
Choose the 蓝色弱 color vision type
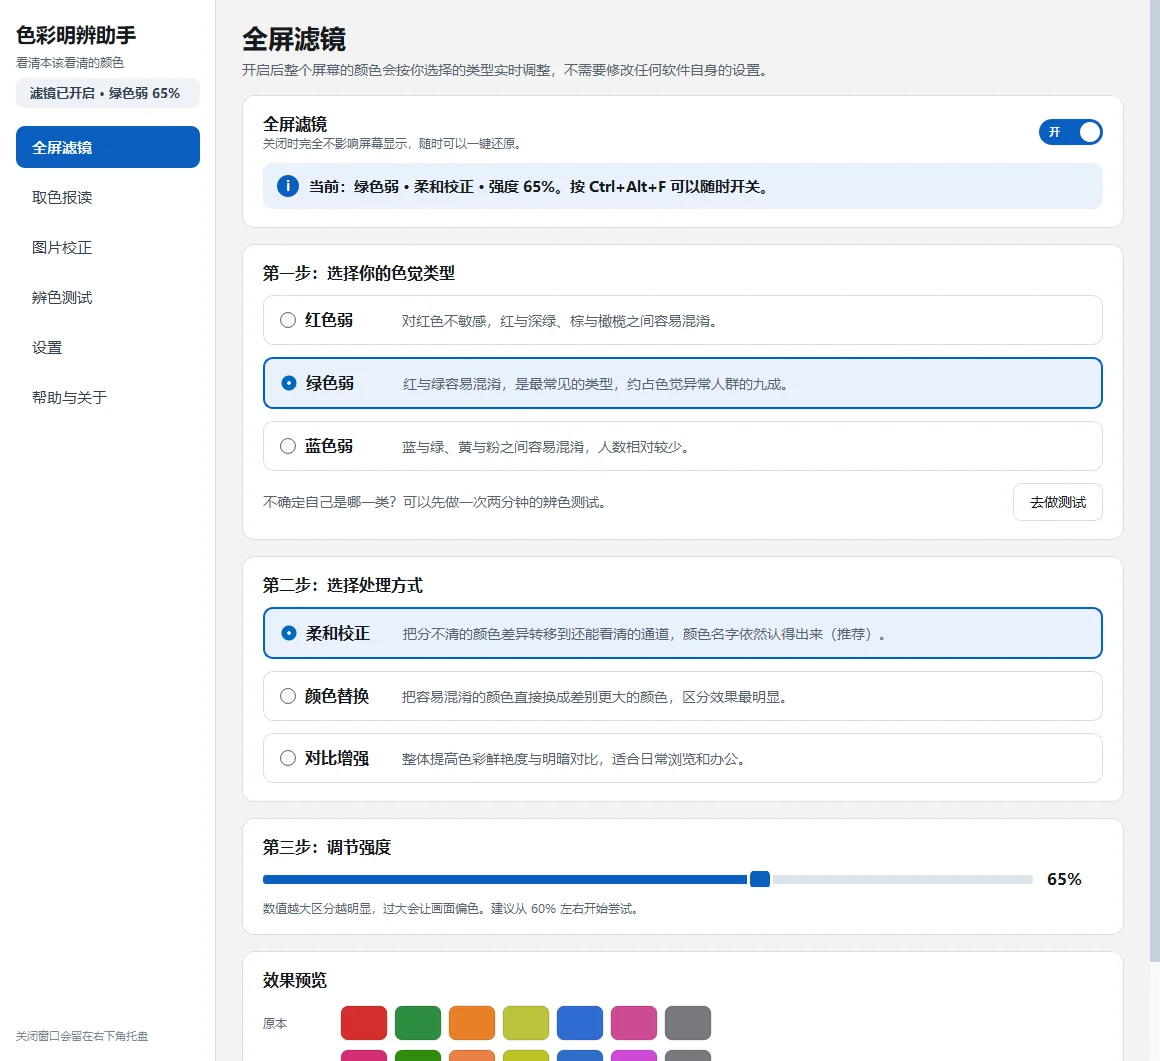pyautogui.click(x=682, y=446)
